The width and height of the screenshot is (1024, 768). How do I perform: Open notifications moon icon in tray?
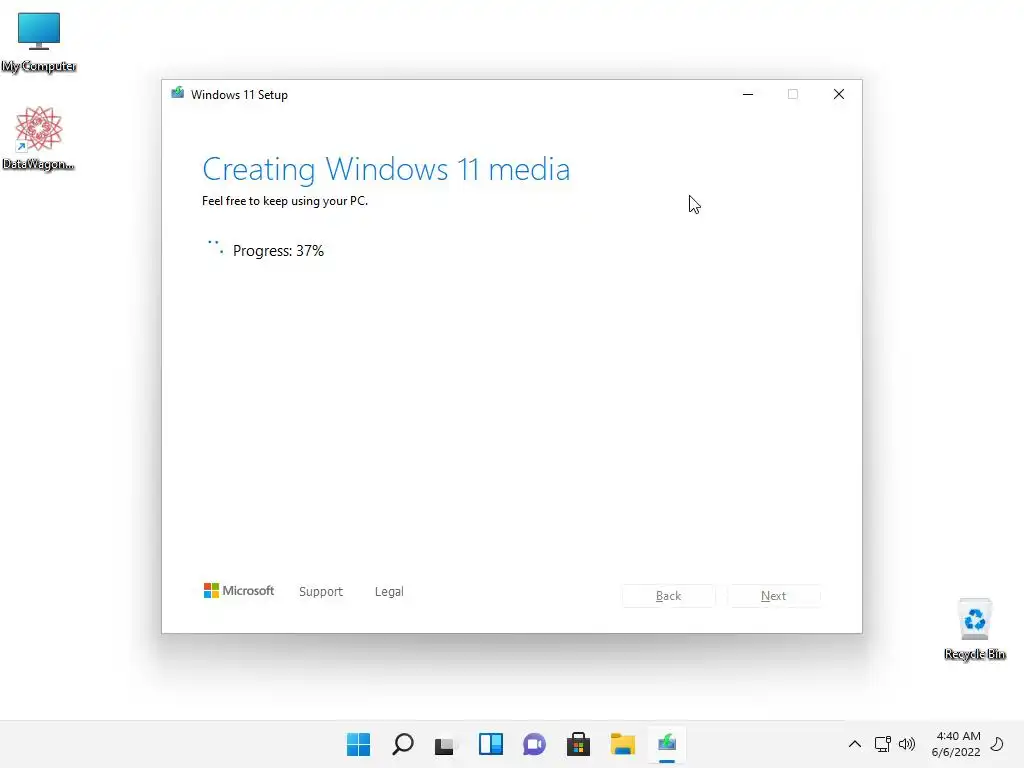pyautogui.click(x=997, y=744)
